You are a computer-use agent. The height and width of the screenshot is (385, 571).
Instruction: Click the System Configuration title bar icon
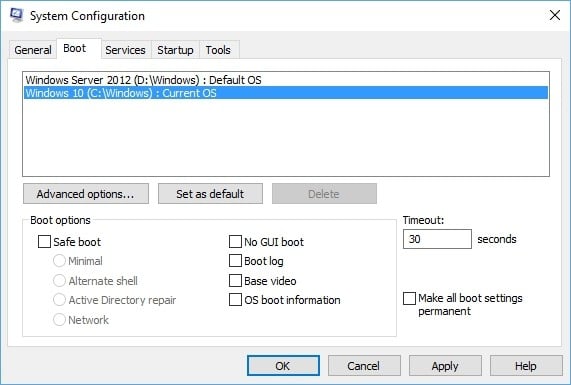(16, 15)
